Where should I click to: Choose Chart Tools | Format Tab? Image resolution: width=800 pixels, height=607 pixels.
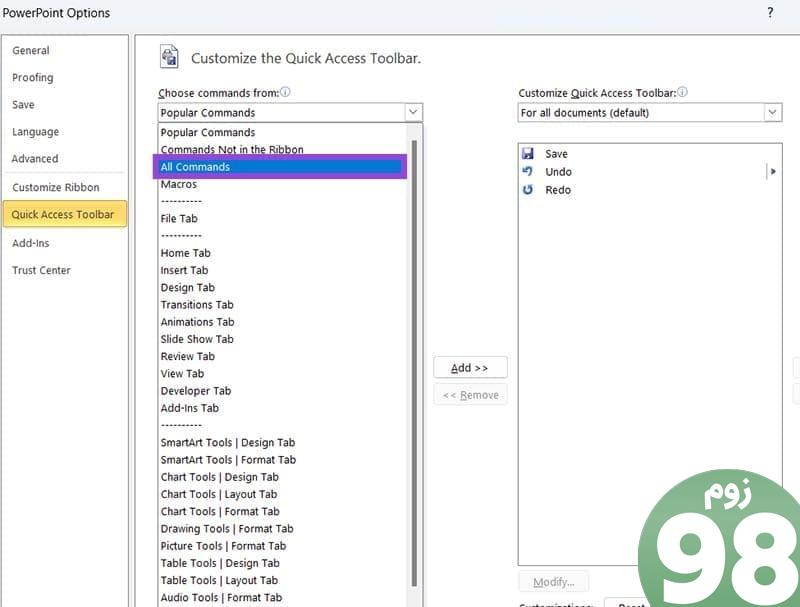[x=283, y=512]
